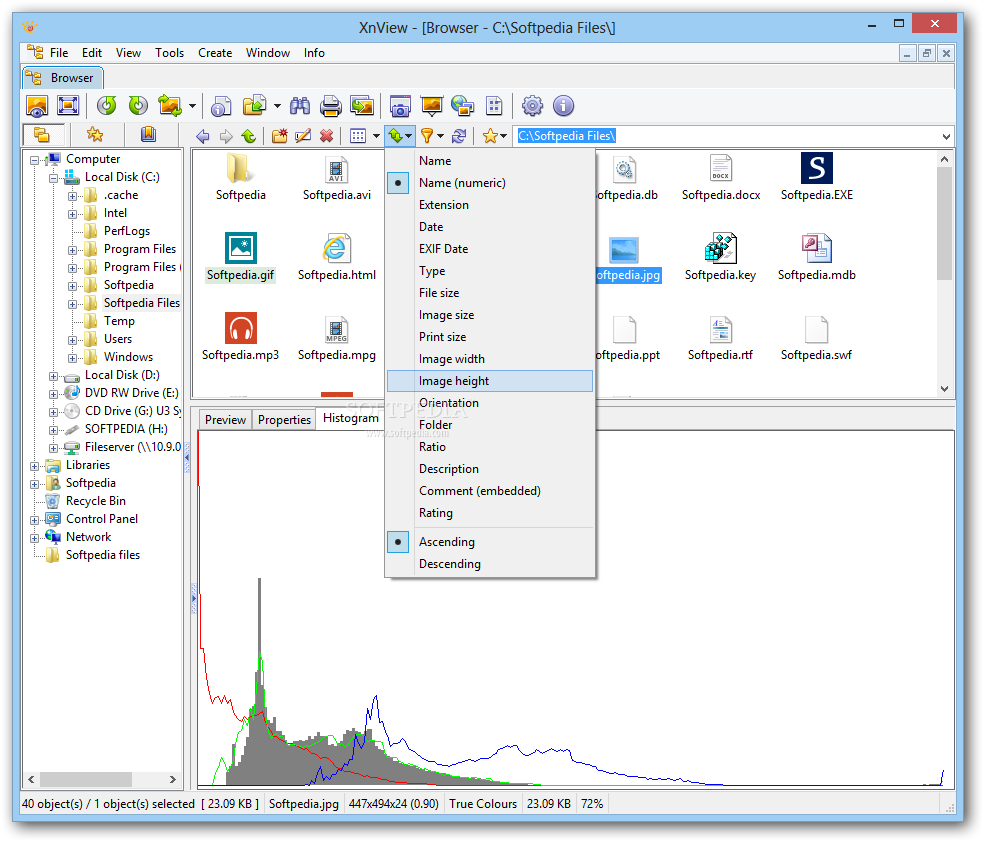
Task: Open Options with the gear icon
Action: click(532, 105)
